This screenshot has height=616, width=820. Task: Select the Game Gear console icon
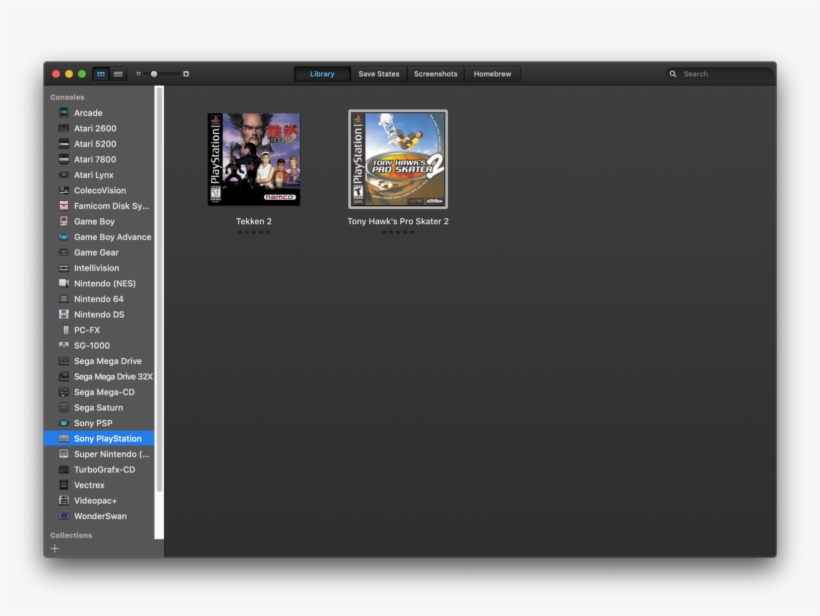tap(64, 252)
